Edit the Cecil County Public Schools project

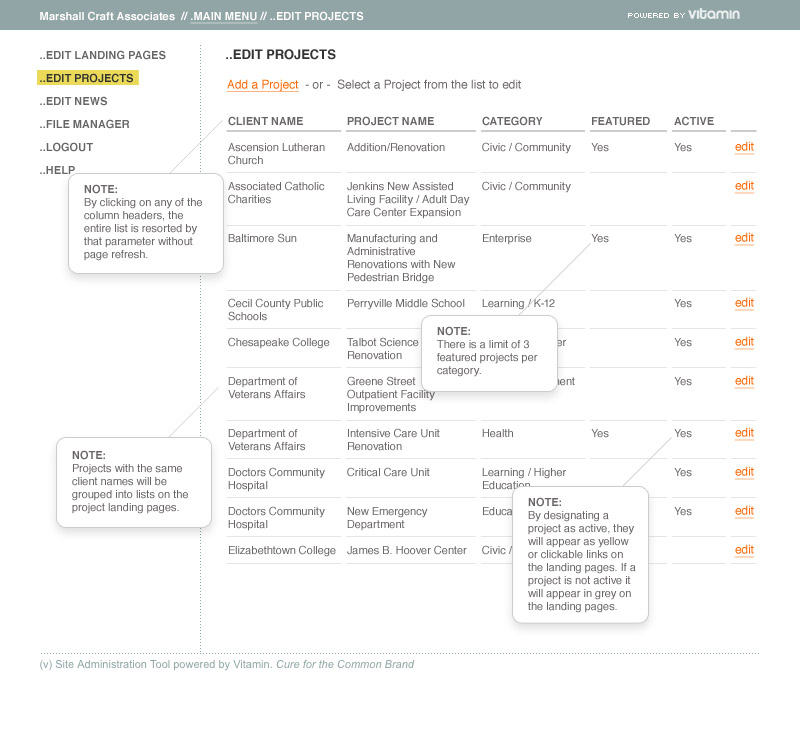pyautogui.click(x=744, y=303)
